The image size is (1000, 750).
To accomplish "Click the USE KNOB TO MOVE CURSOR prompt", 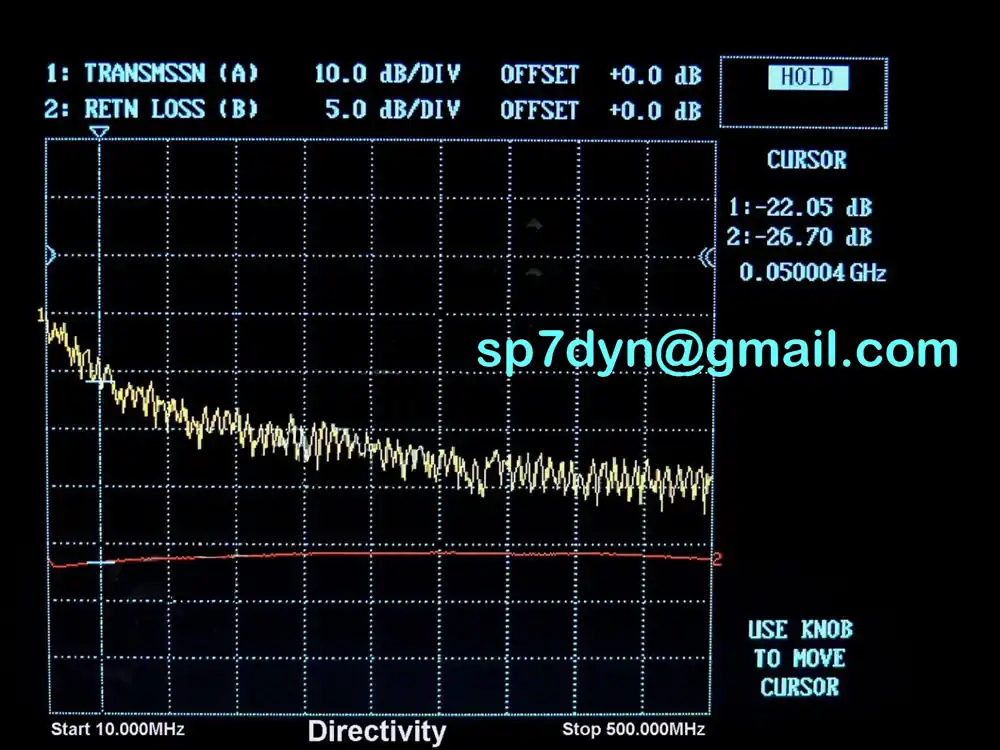I will [x=799, y=658].
